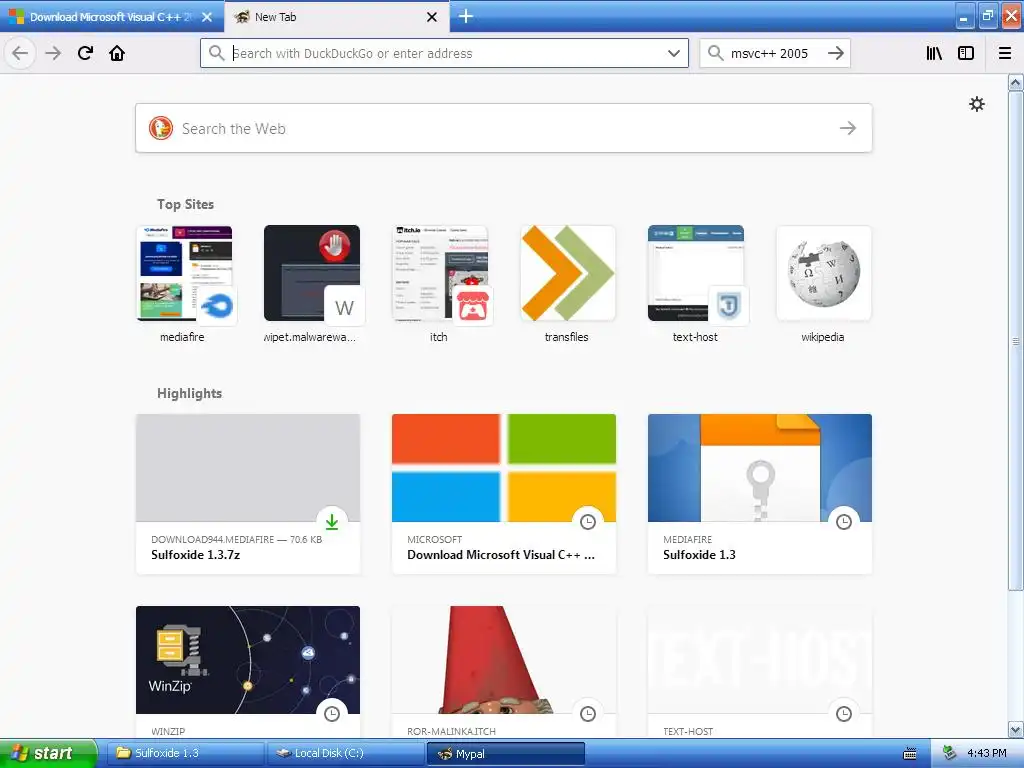Screen dimensions: 1024x768
Task: Click the 4:43 PM system clock
Action: point(987,754)
